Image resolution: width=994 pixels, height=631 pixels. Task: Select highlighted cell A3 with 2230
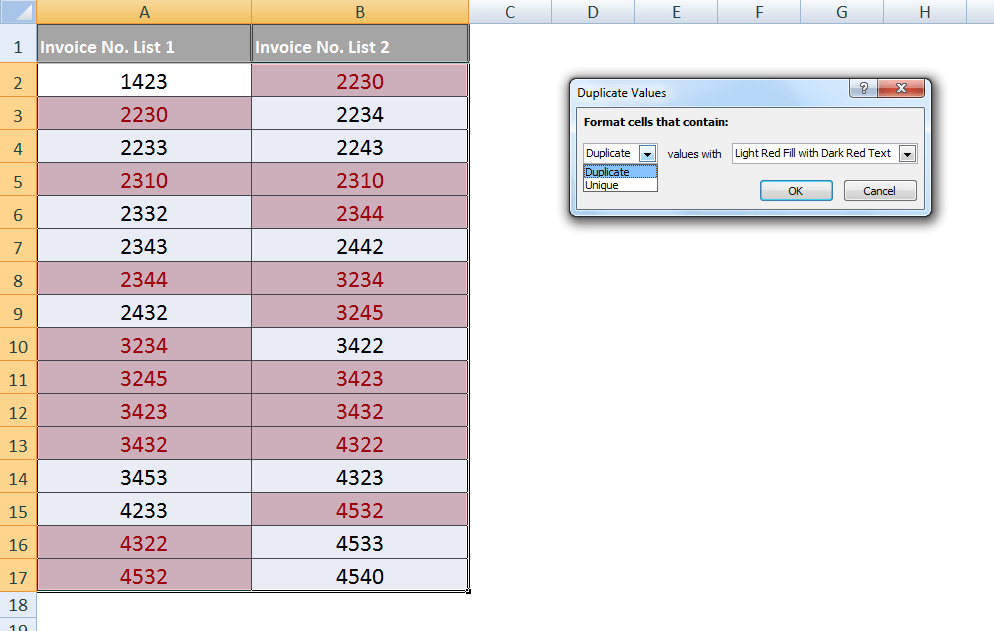pyautogui.click(x=145, y=114)
